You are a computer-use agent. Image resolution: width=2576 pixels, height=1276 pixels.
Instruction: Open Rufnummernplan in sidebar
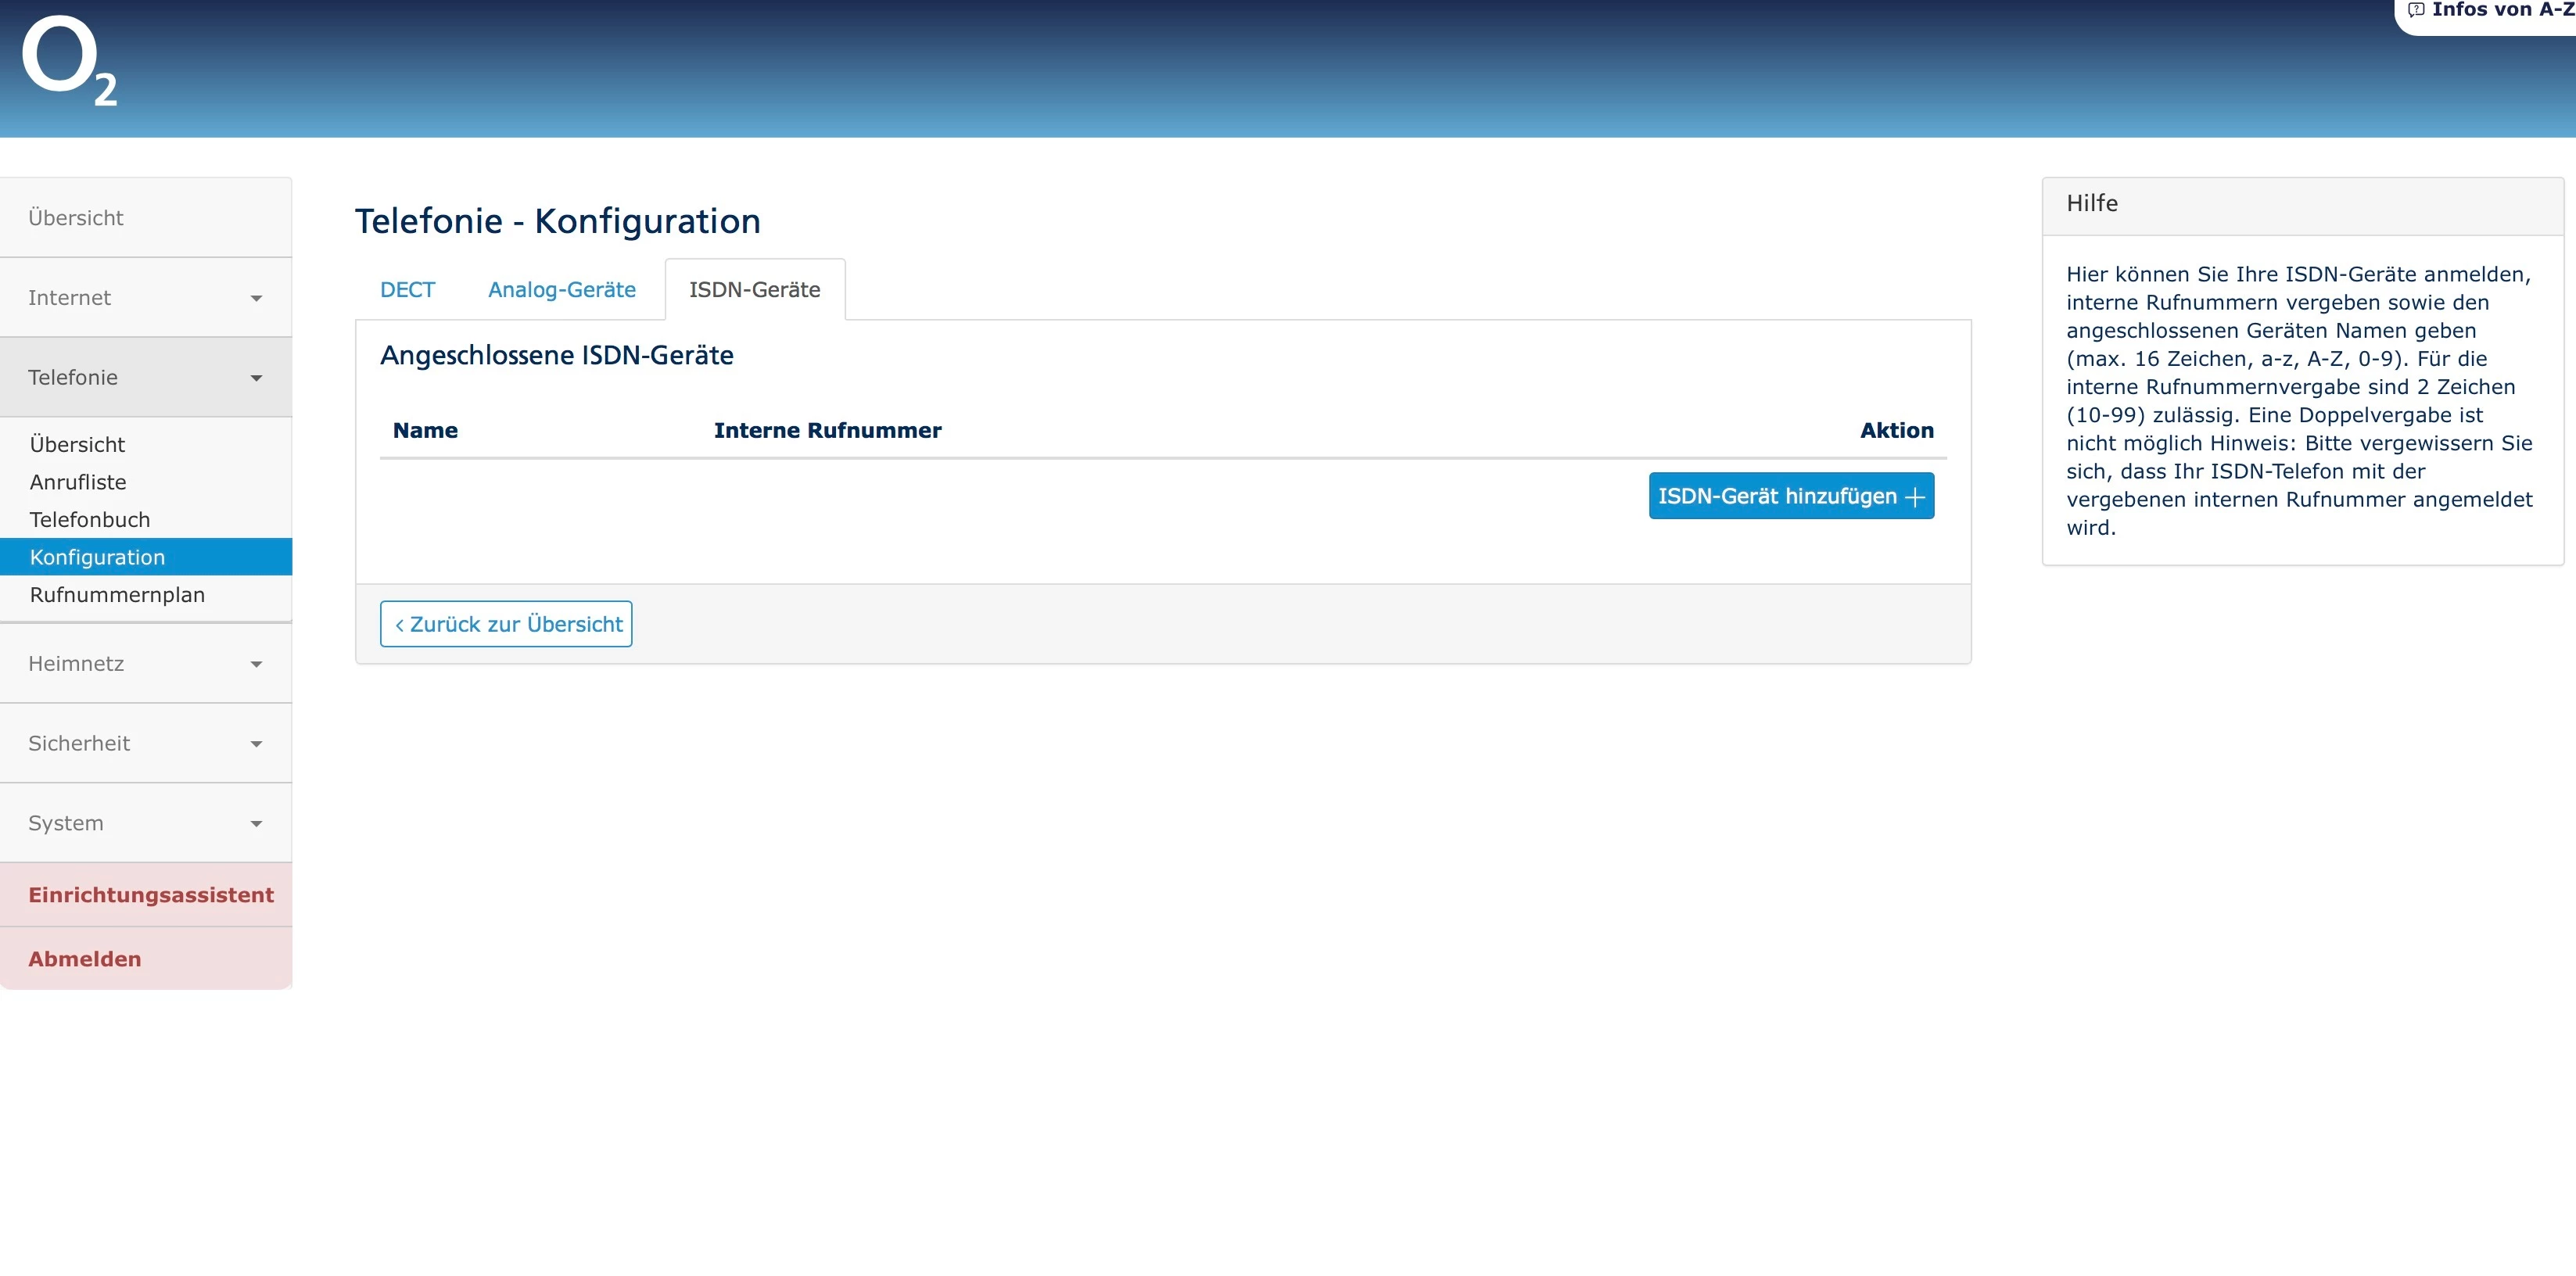(117, 595)
